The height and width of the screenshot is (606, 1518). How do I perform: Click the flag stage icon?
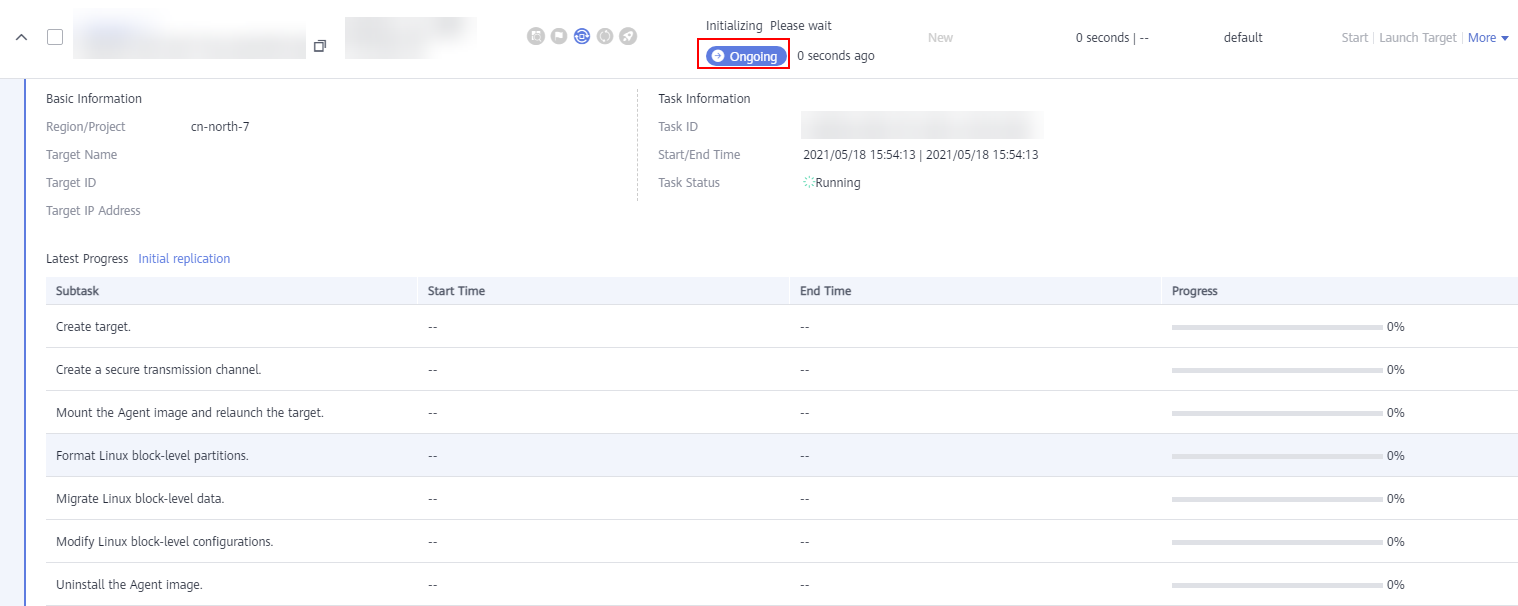559,37
